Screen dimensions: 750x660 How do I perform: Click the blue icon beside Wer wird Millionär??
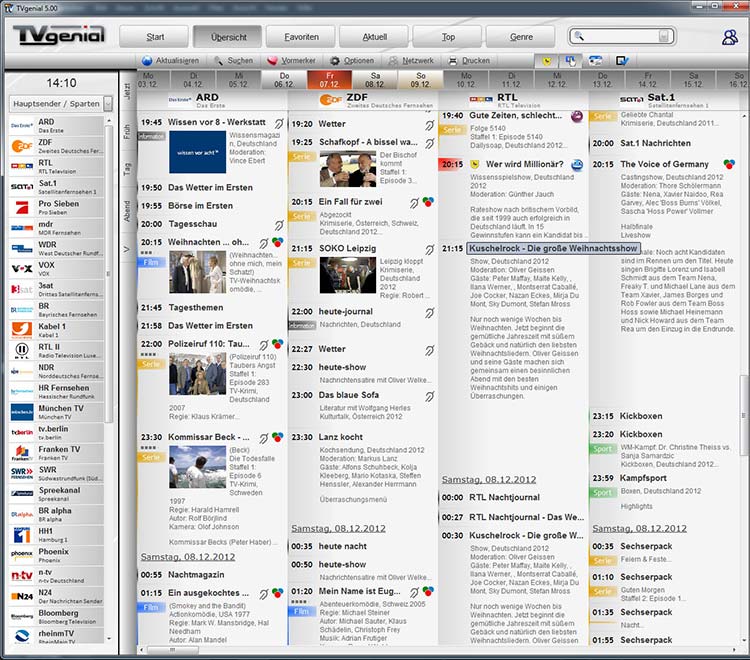click(x=577, y=165)
